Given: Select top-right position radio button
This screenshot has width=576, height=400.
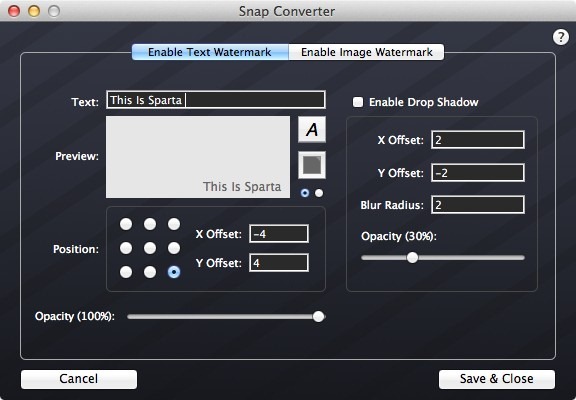Looking at the screenshot, I should 174,224.
